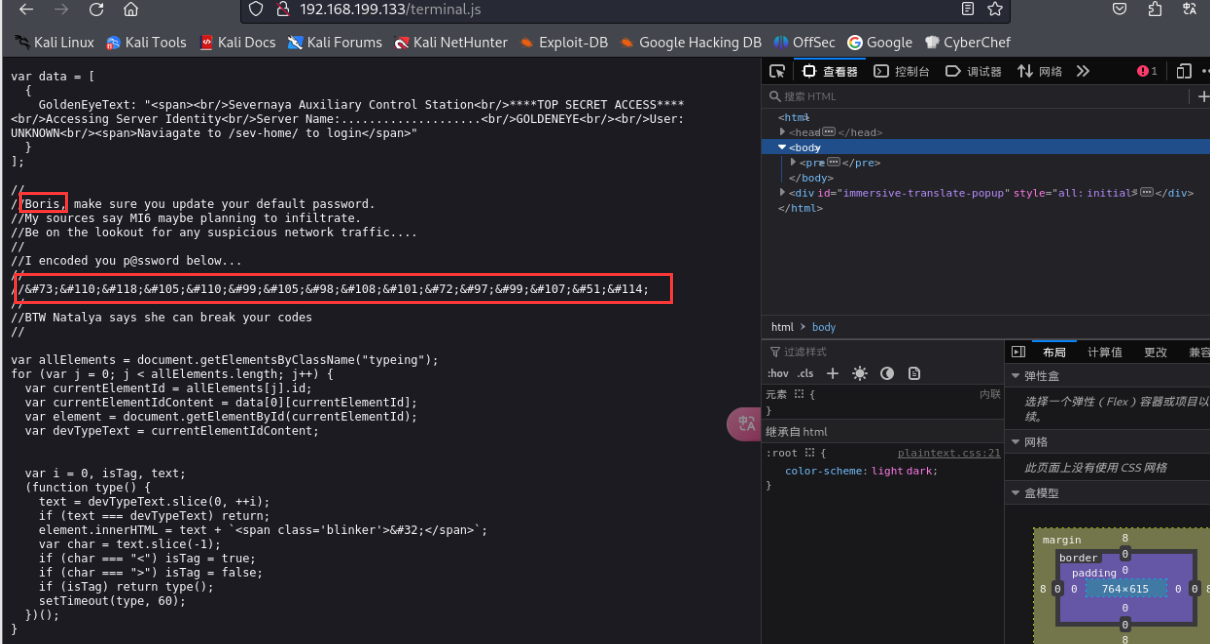The width and height of the screenshot is (1210, 644).
Task: Expand the pre element node
Action: point(794,162)
